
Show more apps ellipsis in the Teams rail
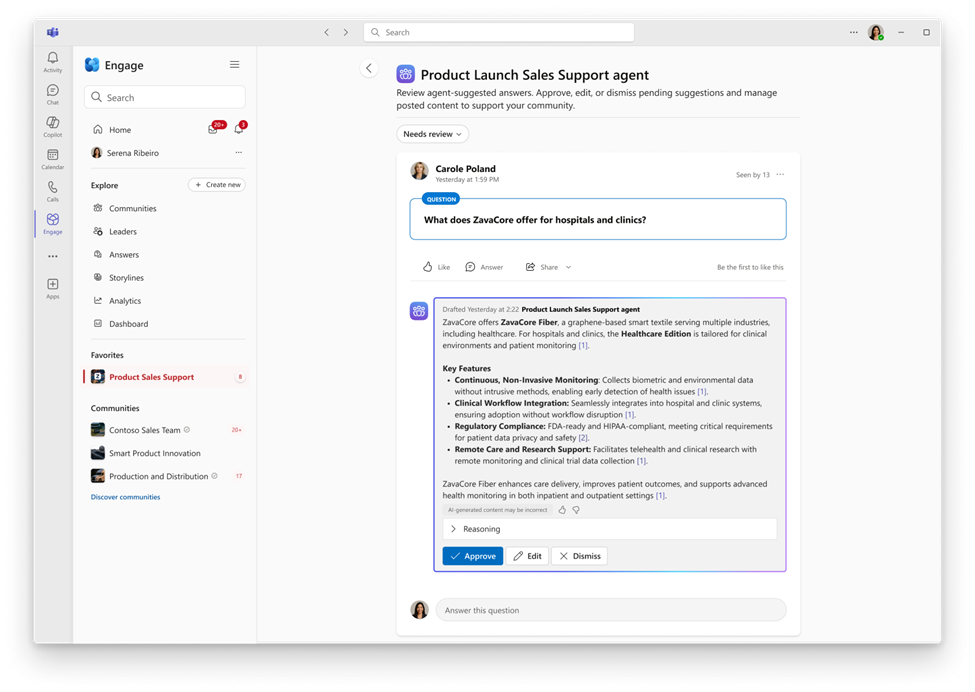(x=53, y=256)
